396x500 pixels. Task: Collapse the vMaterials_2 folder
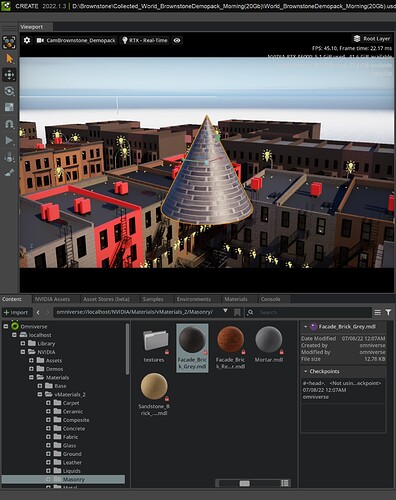click(x=40, y=394)
